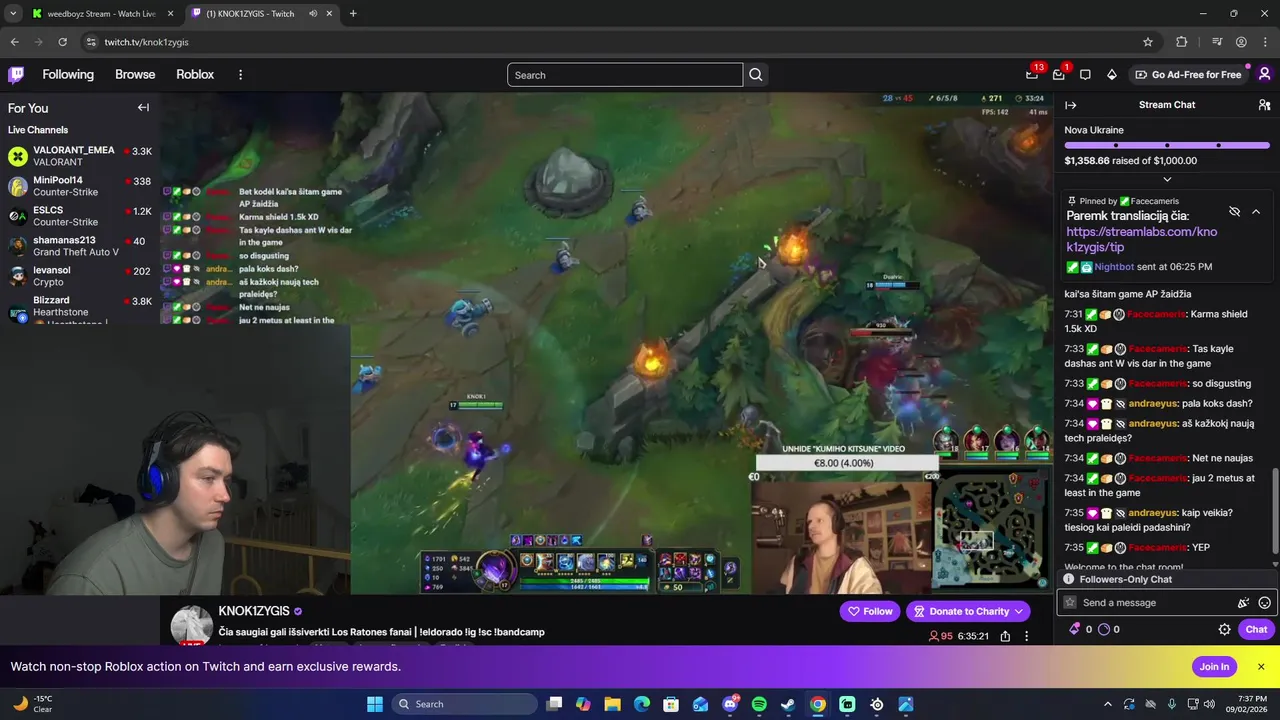Share the stream via share icon
Screen dimensions: 1280x720
point(1005,636)
